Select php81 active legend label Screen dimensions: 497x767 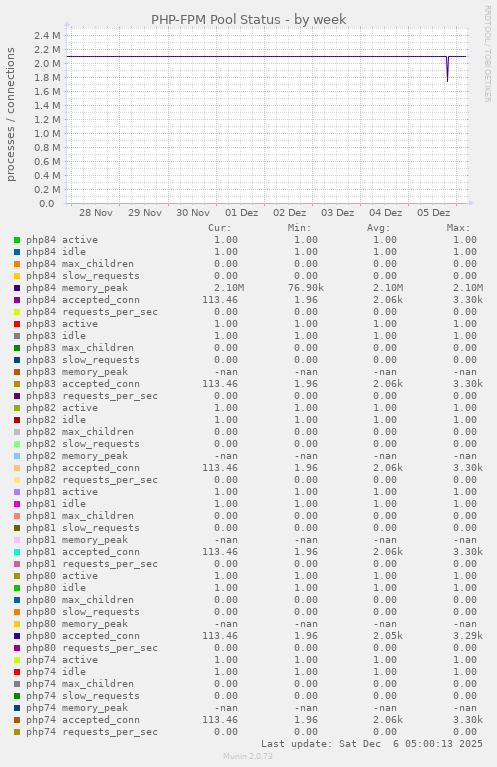(x=62, y=492)
